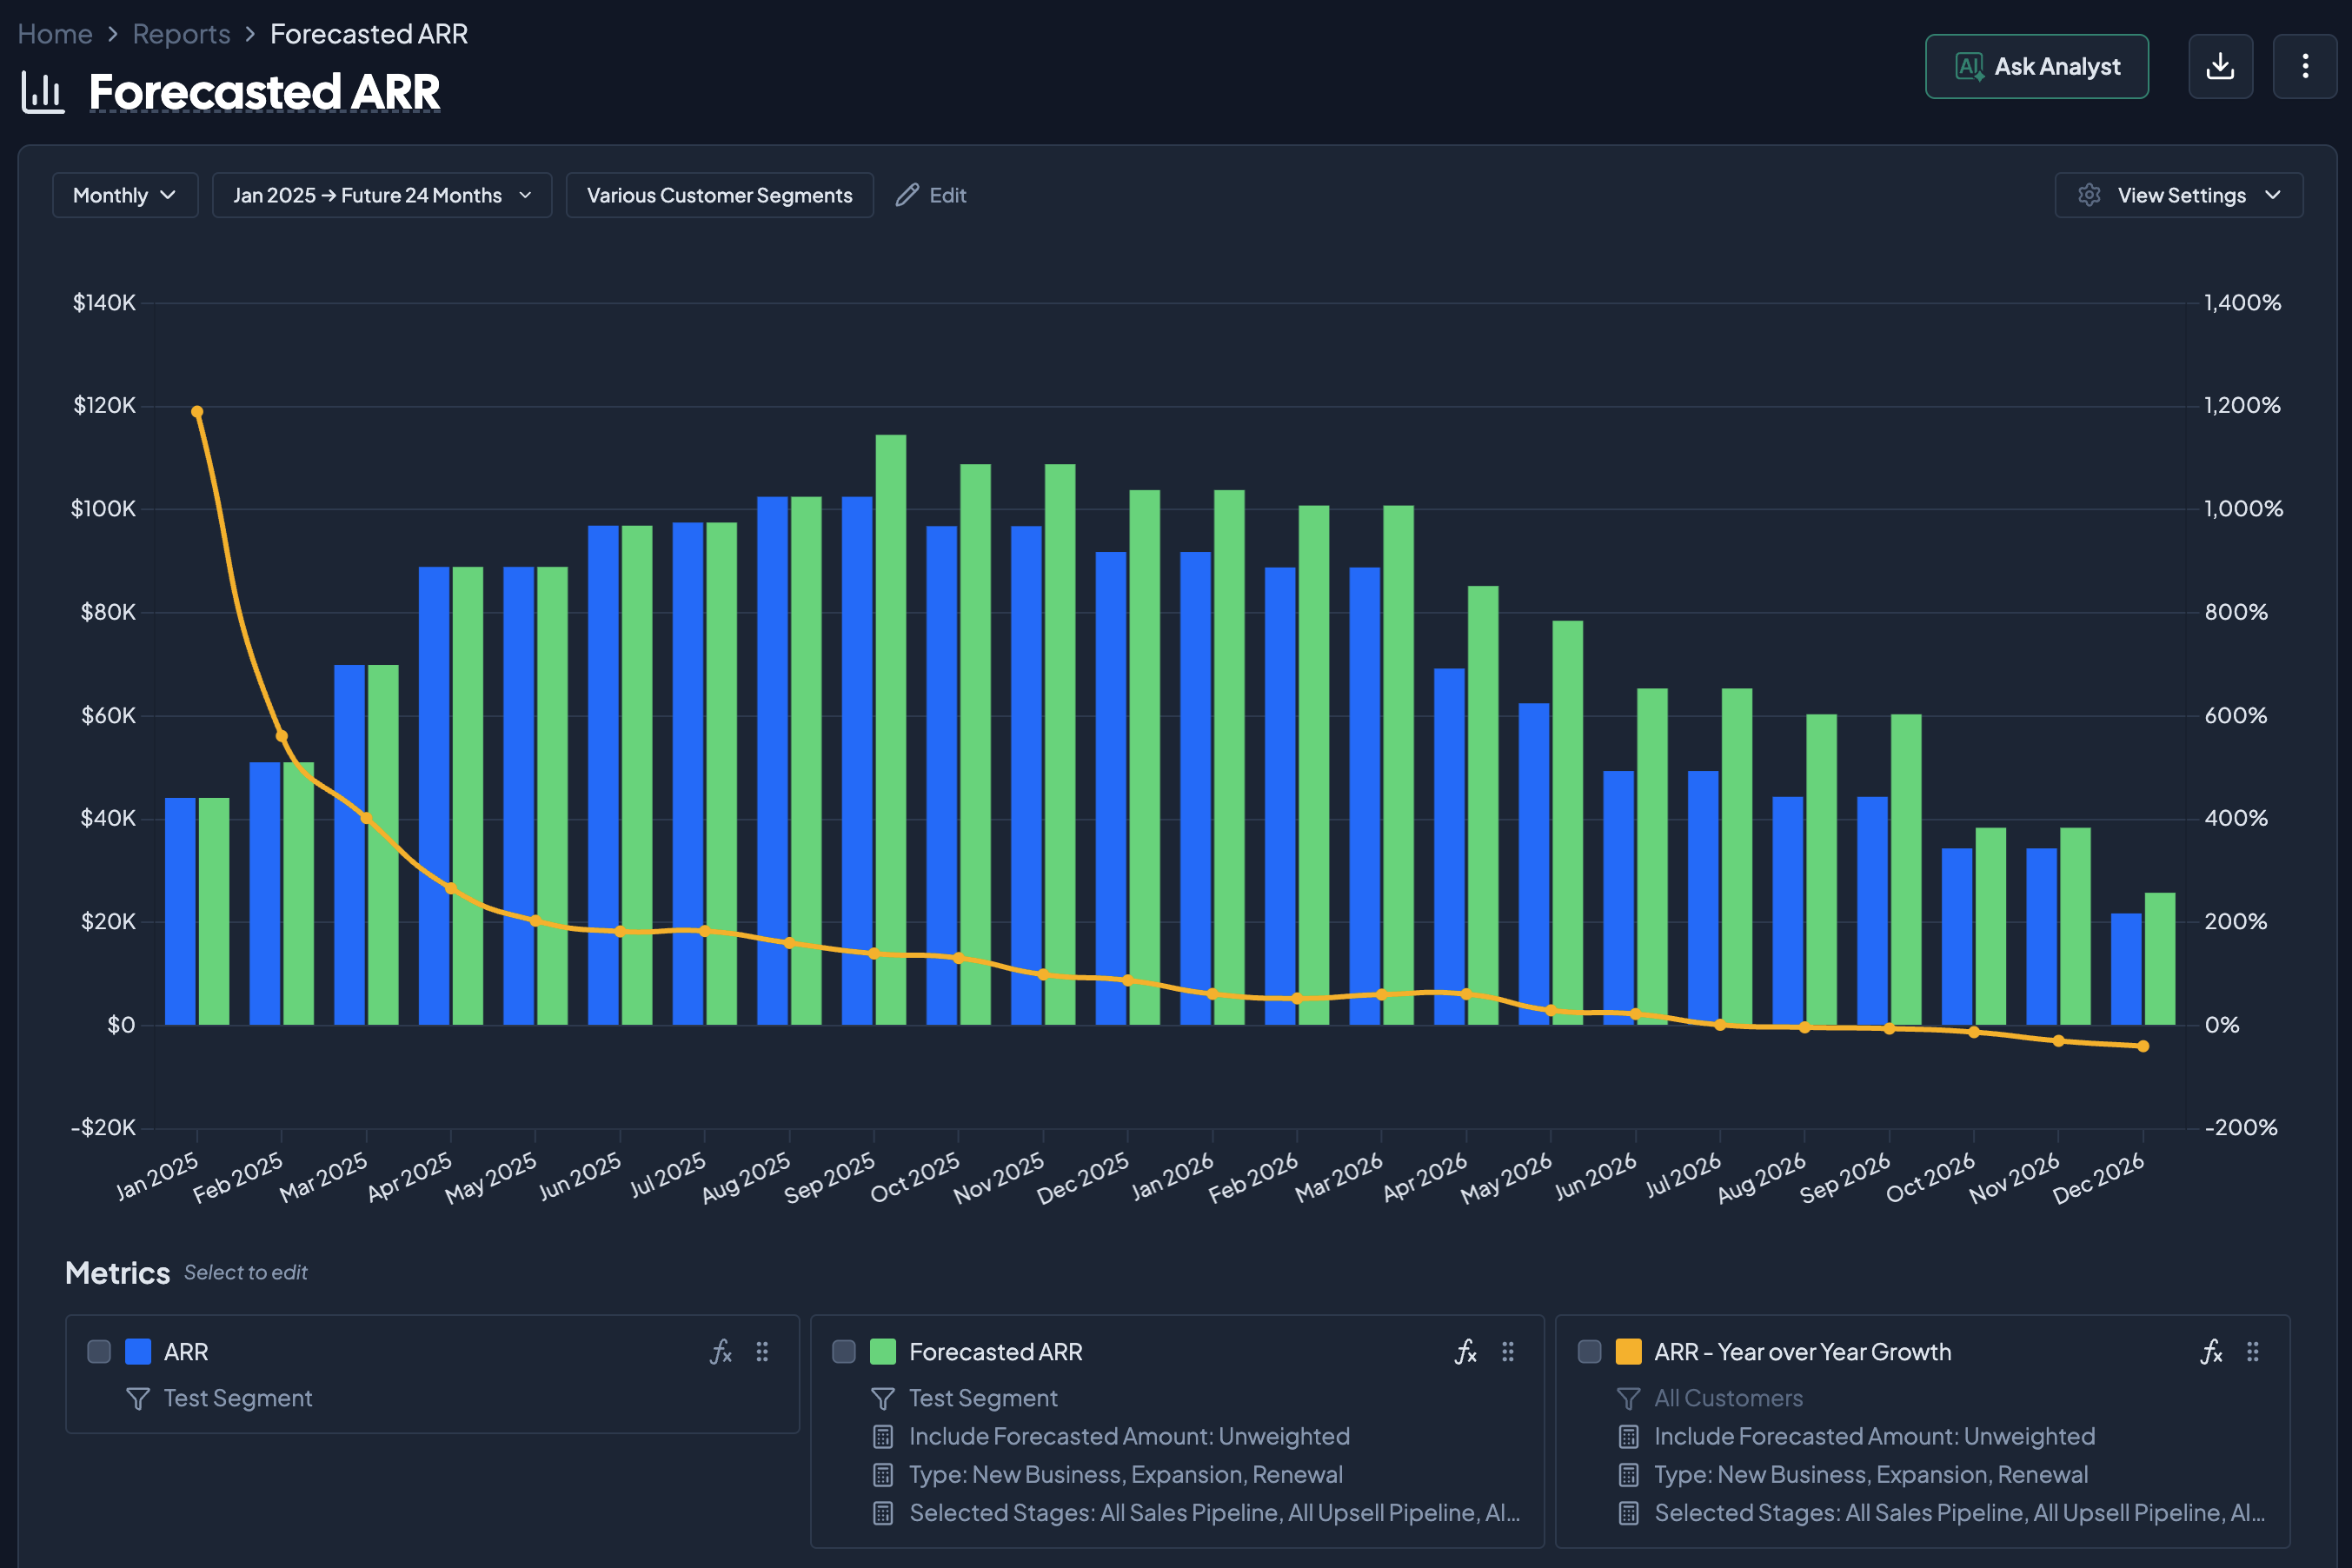
Task: Click fx icon on Year over Year Growth
Action: pyautogui.click(x=2212, y=1352)
